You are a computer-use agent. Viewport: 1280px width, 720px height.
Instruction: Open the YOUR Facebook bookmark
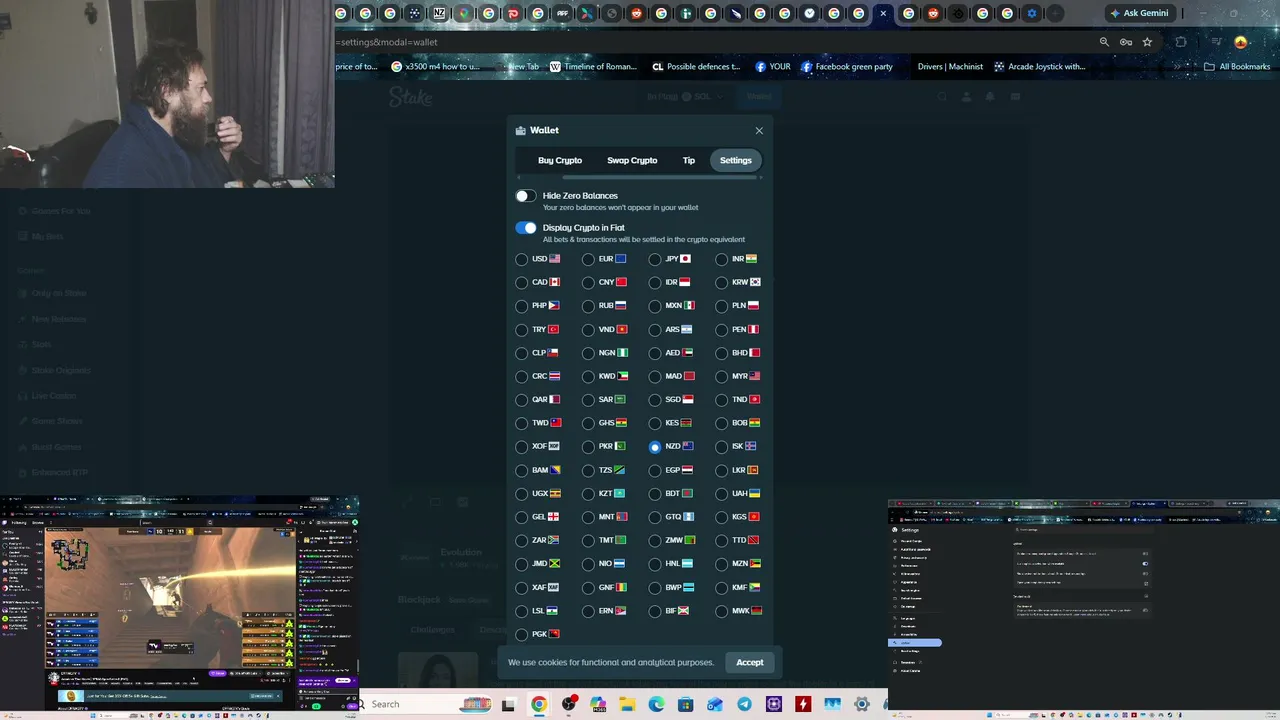[773, 67]
